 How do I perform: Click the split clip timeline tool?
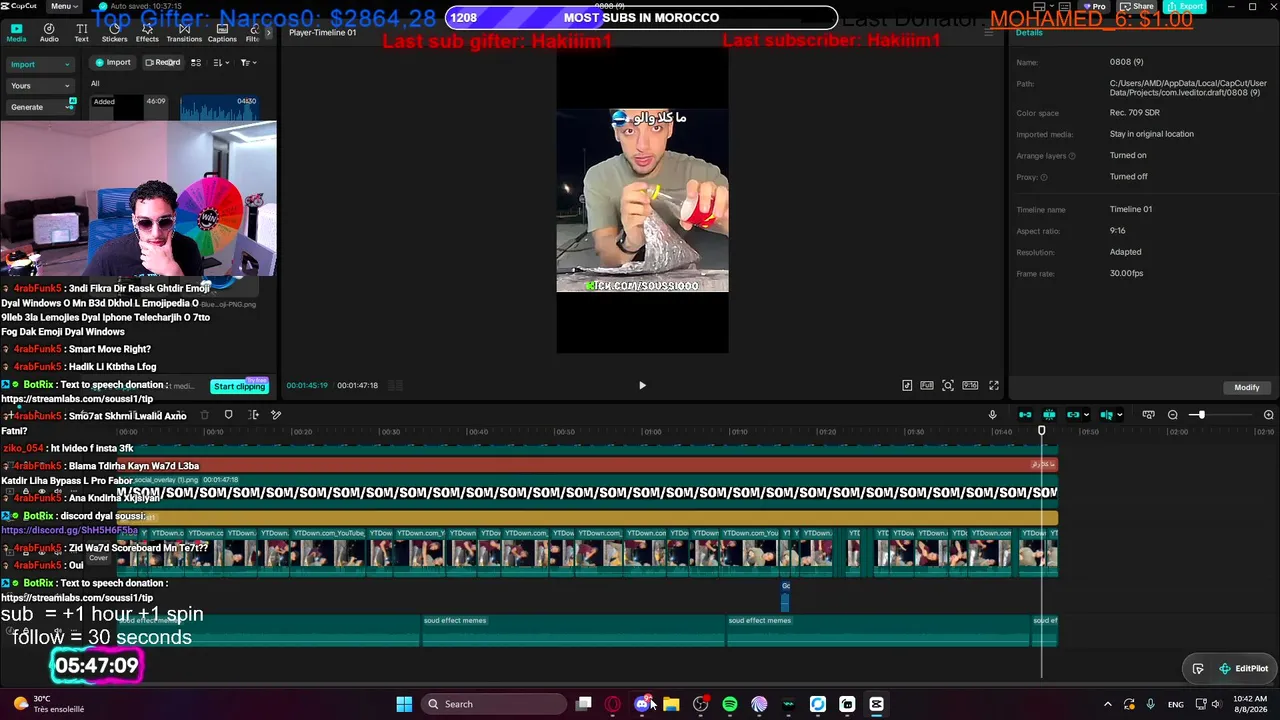(x=253, y=415)
